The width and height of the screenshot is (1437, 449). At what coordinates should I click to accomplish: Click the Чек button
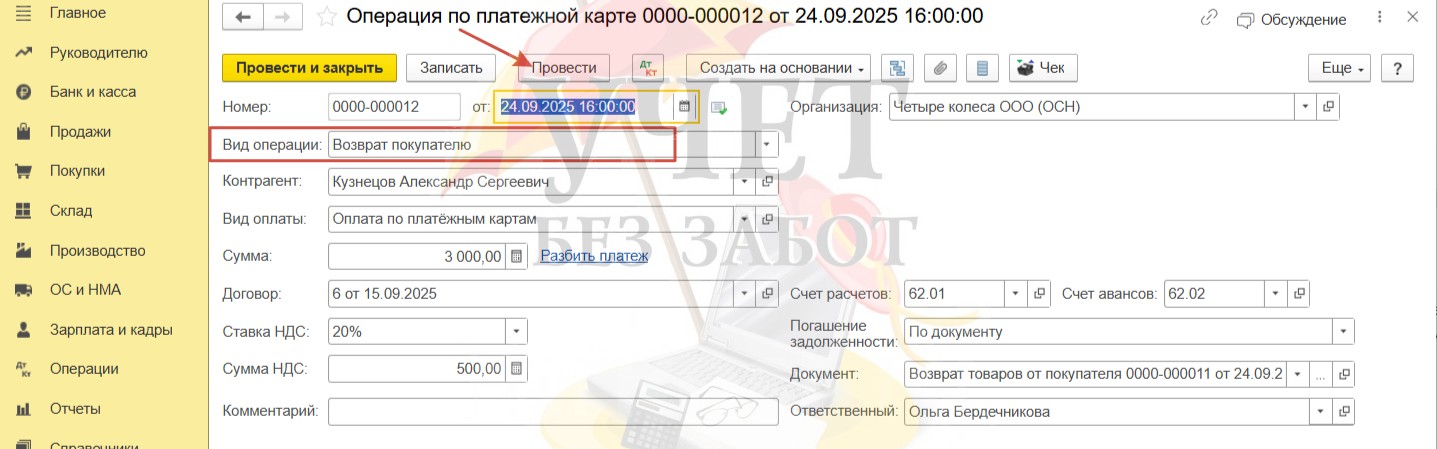pyautogui.click(x=1042, y=68)
